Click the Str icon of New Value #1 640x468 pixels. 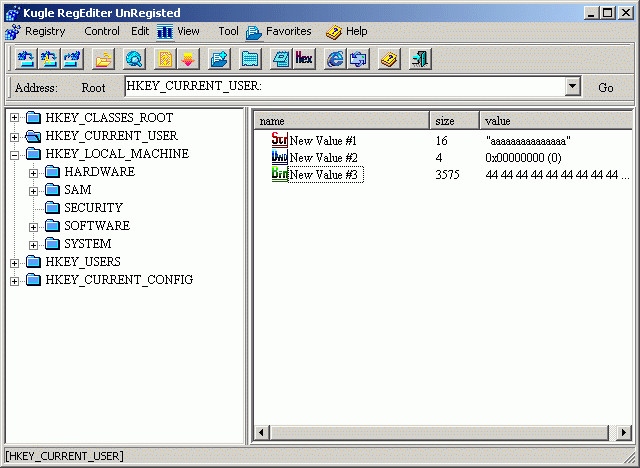pos(280,140)
